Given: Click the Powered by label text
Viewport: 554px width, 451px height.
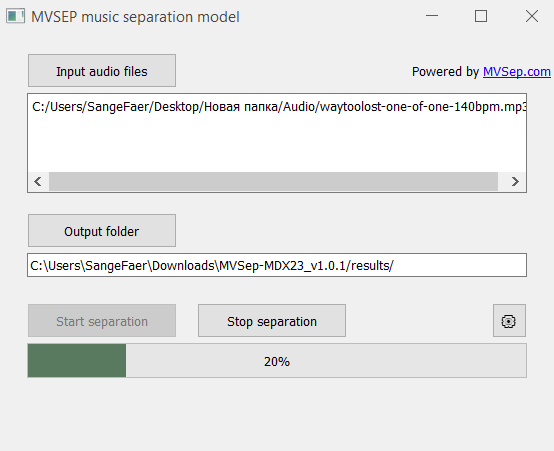Looking at the screenshot, I should pos(446,72).
